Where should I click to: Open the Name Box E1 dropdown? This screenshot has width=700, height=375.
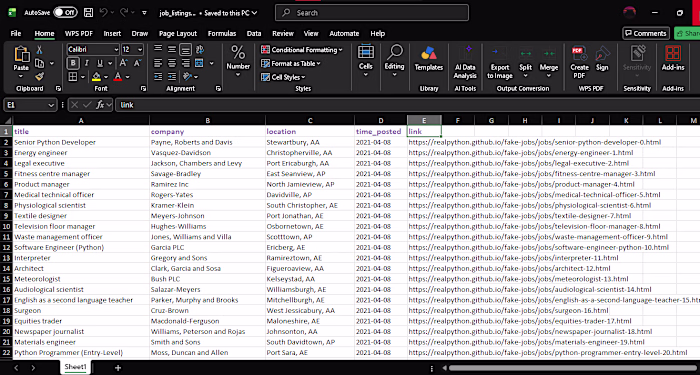point(51,105)
